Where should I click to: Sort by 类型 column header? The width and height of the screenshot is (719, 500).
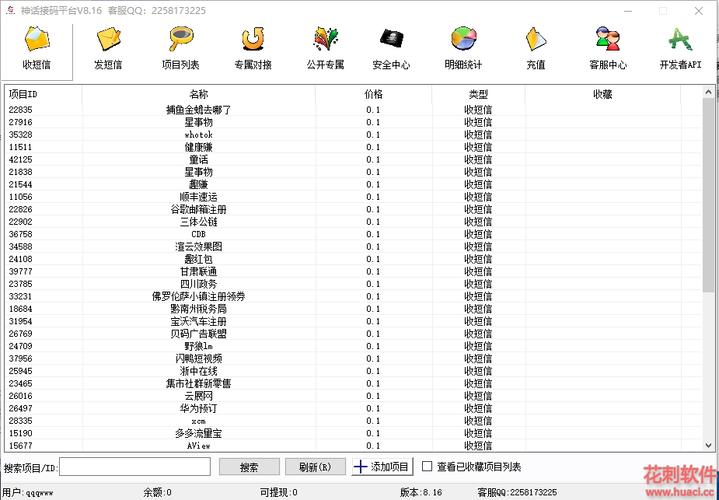point(478,94)
